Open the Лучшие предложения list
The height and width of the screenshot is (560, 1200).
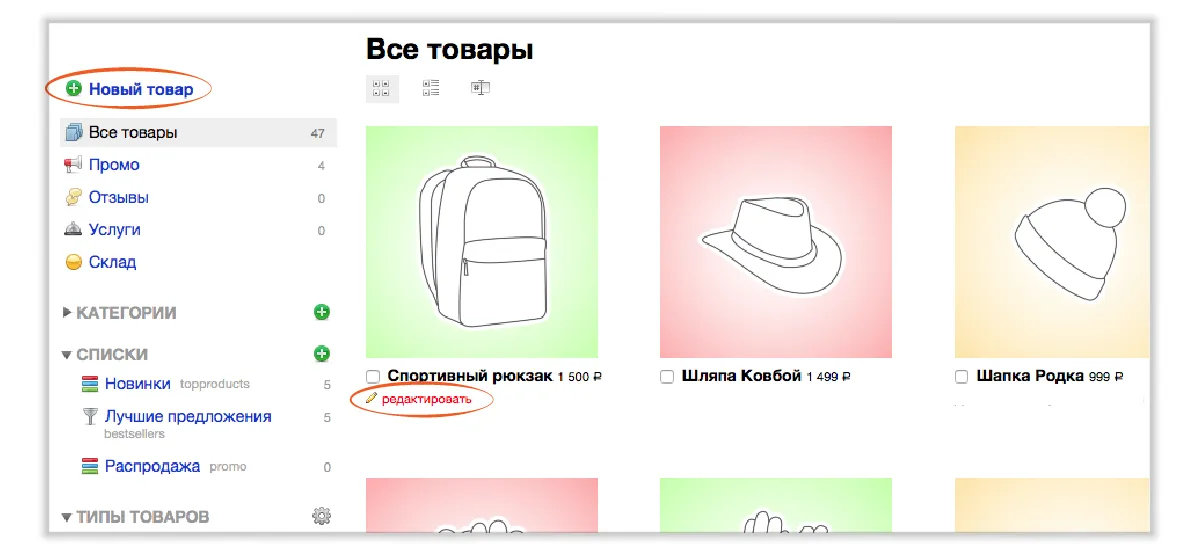188,416
